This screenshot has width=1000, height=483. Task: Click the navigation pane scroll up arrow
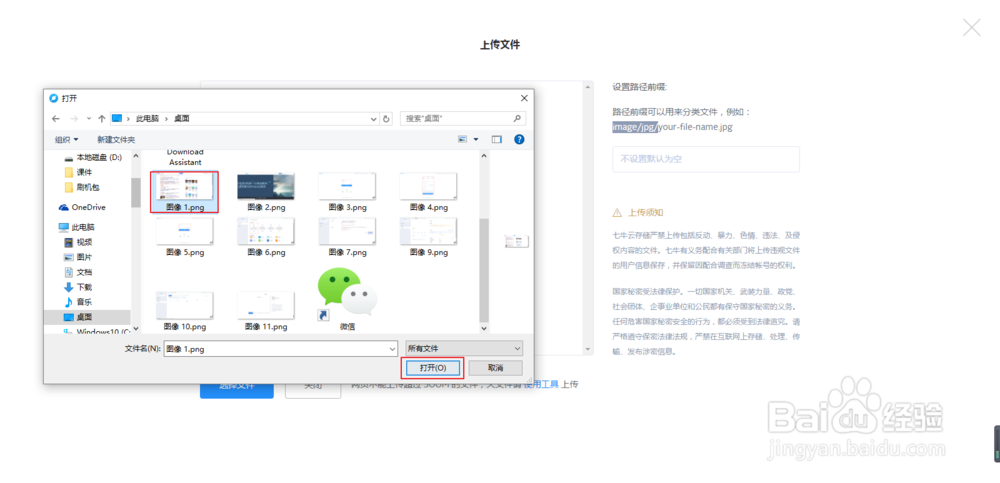click(x=136, y=156)
